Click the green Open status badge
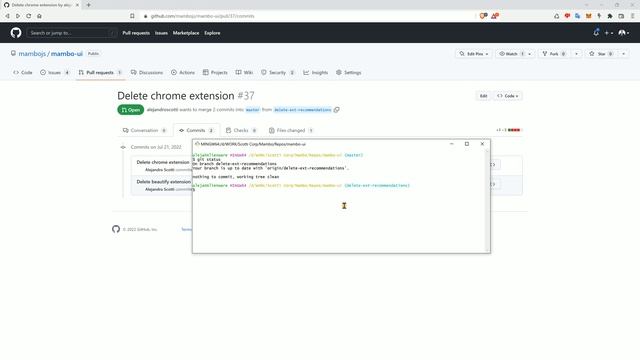 click(131, 110)
